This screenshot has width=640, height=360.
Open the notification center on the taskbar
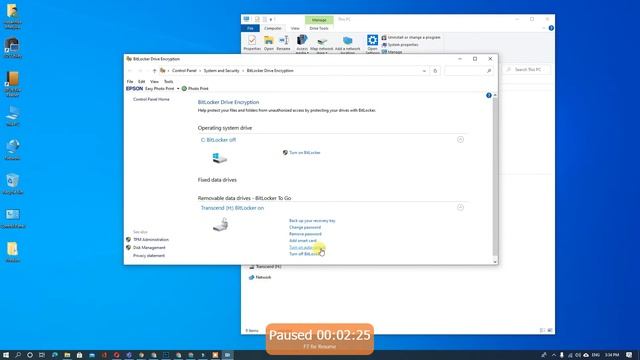[x=629, y=355]
